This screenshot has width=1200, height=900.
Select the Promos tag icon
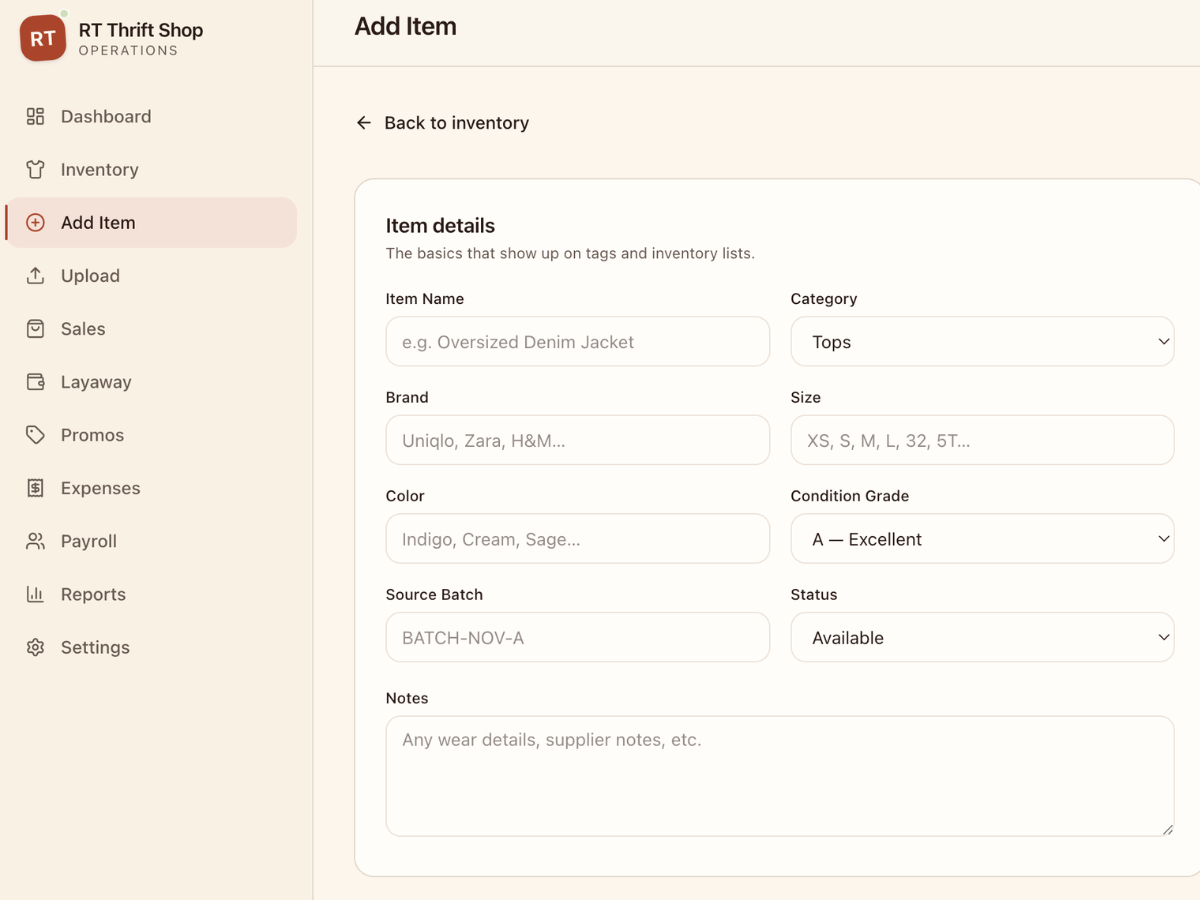coord(35,434)
